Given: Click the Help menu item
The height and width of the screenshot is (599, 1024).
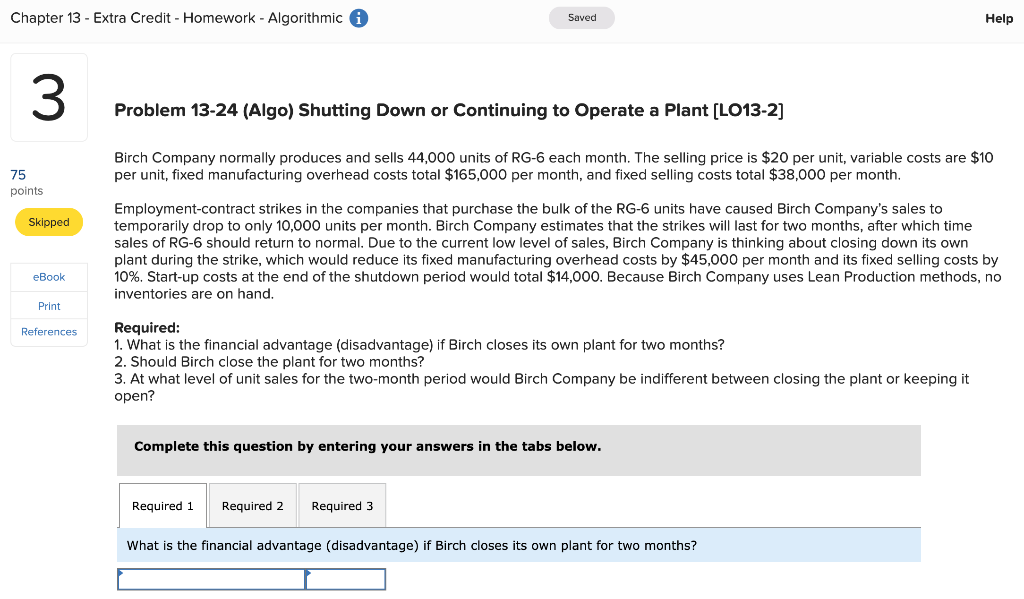Looking at the screenshot, I should point(999,18).
